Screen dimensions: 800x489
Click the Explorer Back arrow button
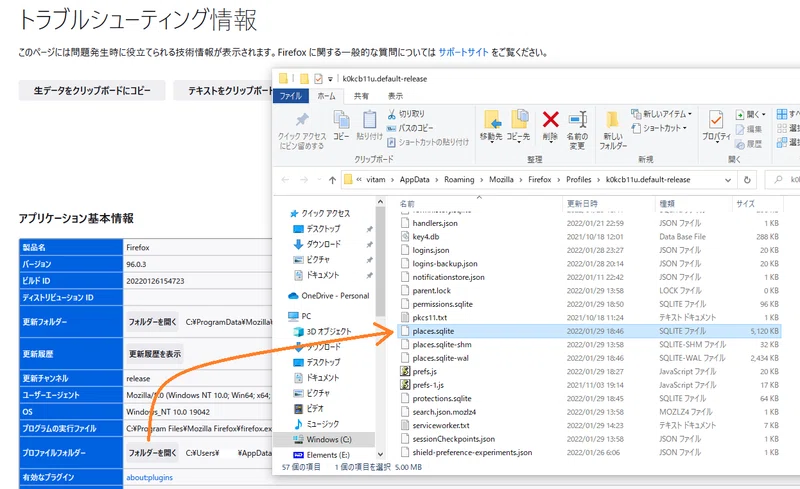(285, 180)
